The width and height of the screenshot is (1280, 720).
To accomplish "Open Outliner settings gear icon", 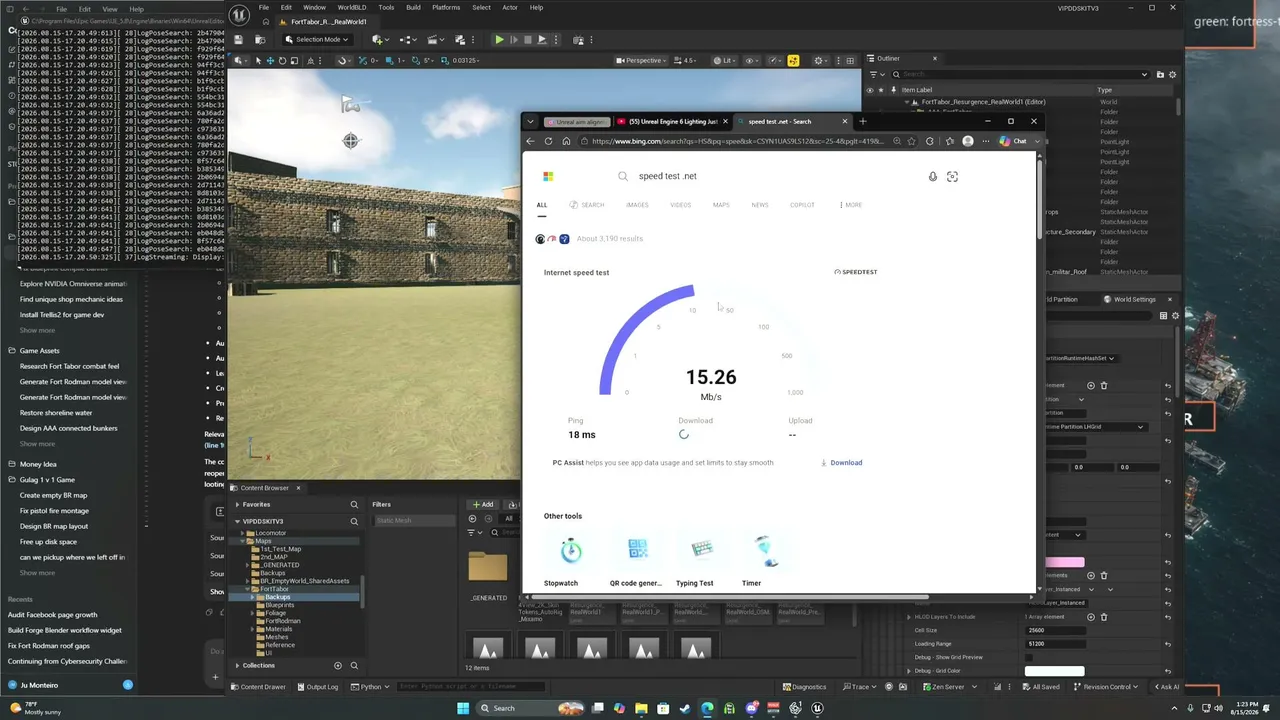I will [x=1172, y=74].
